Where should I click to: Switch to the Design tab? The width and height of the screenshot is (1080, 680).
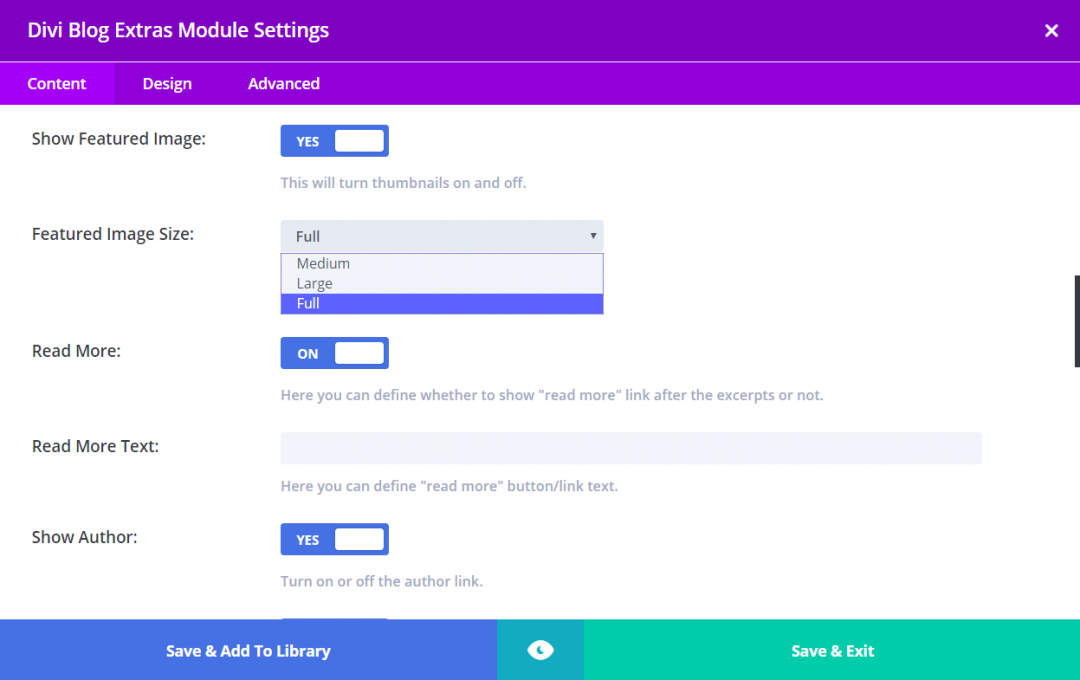(167, 83)
